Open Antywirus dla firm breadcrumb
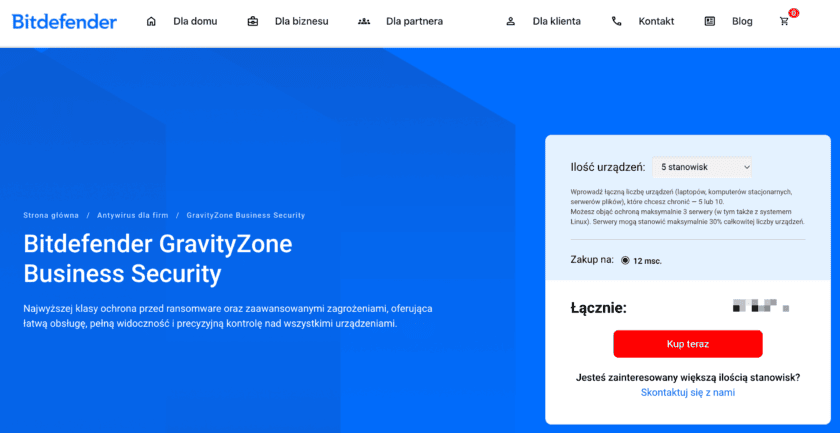The height and width of the screenshot is (433, 840). click(x=132, y=215)
